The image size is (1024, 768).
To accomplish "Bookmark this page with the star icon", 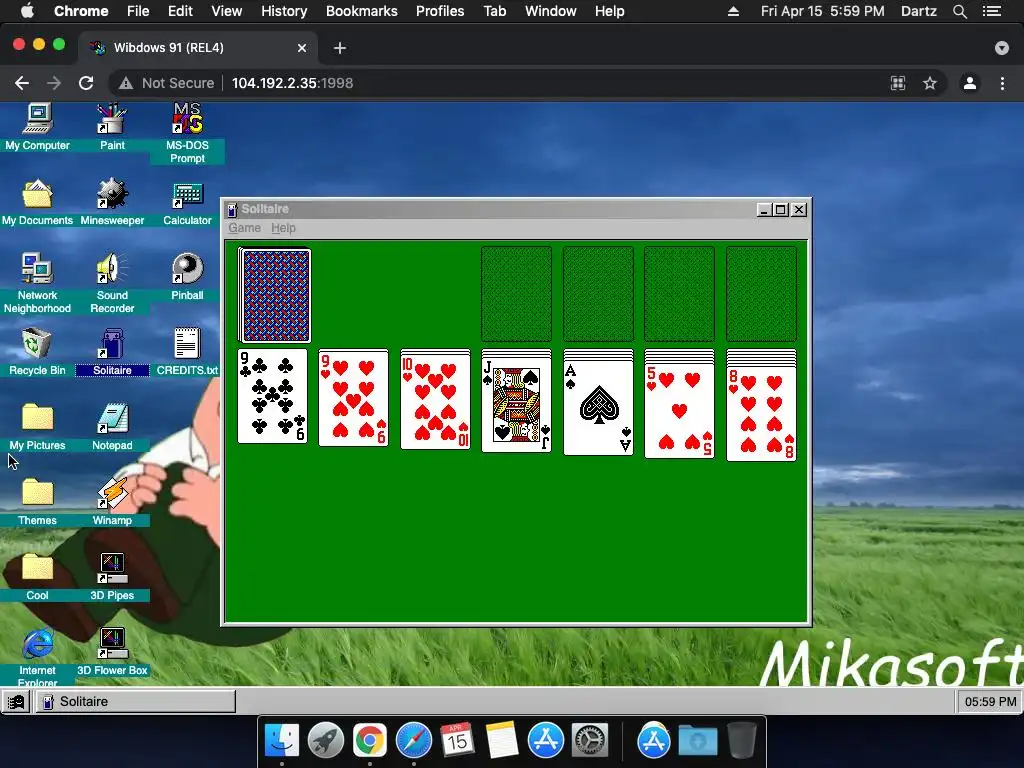I will click(930, 83).
